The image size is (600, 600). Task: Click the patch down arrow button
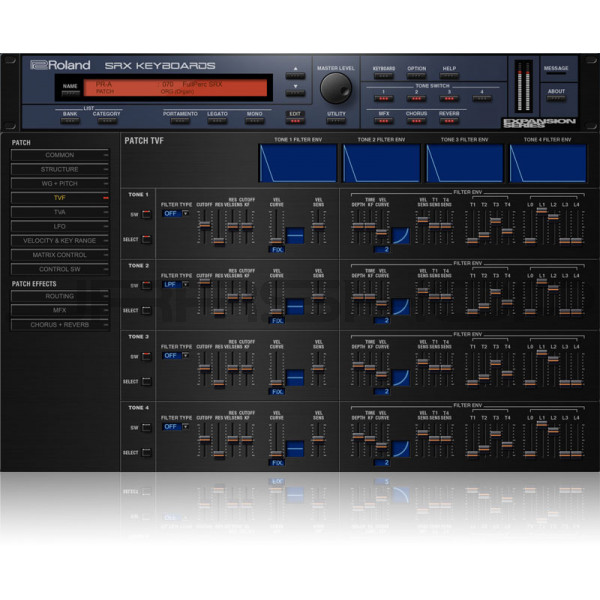point(295,93)
